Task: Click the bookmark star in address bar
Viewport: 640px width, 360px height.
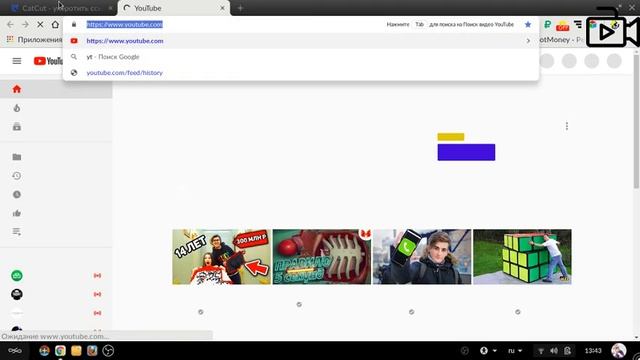Action: click(x=528, y=24)
